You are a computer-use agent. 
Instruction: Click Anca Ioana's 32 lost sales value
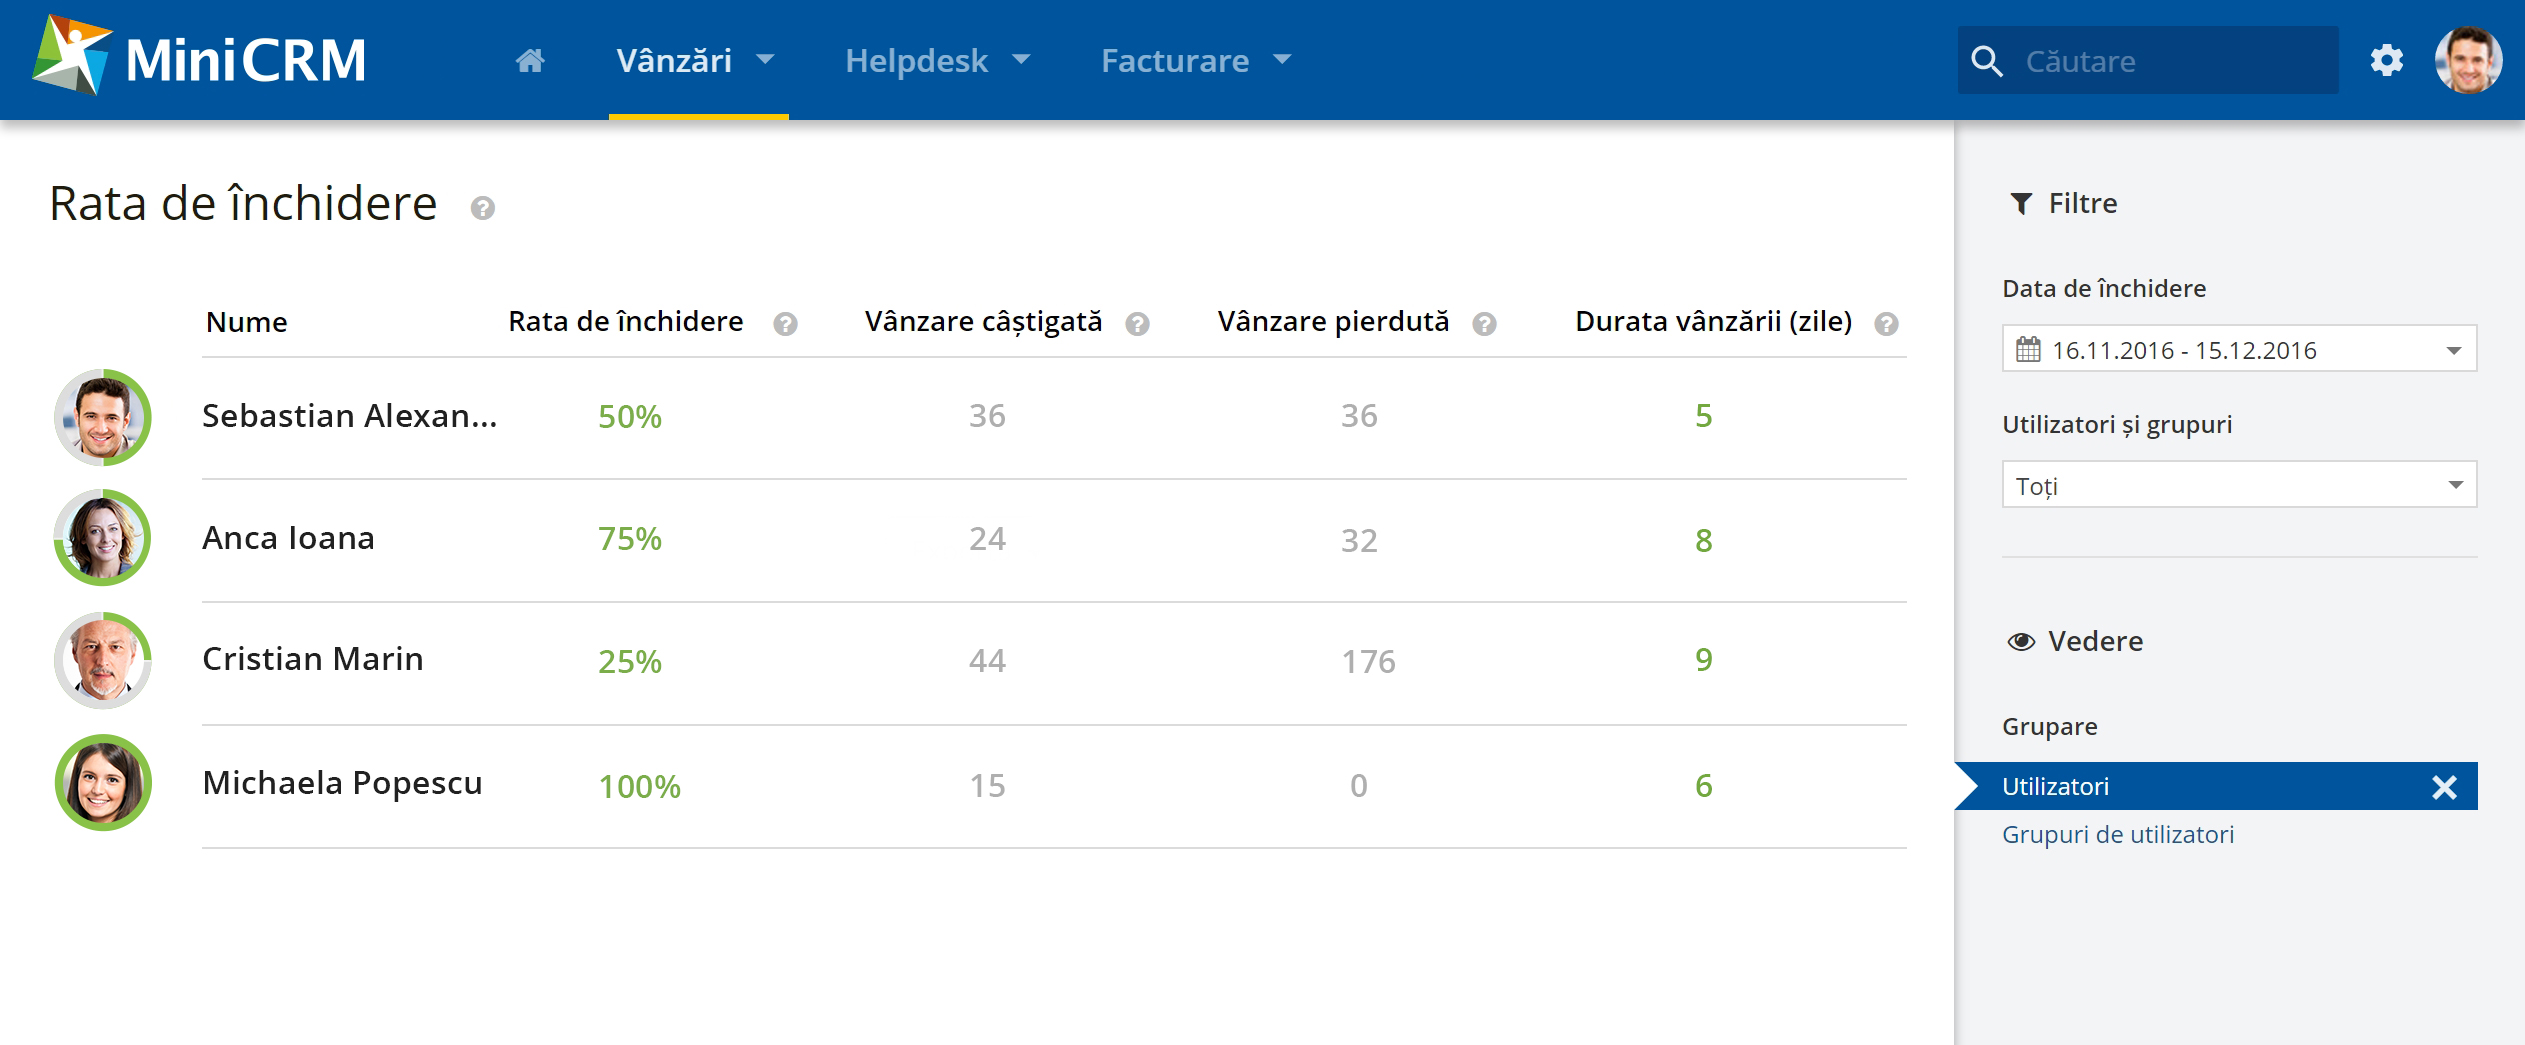pyautogui.click(x=1359, y=541)
